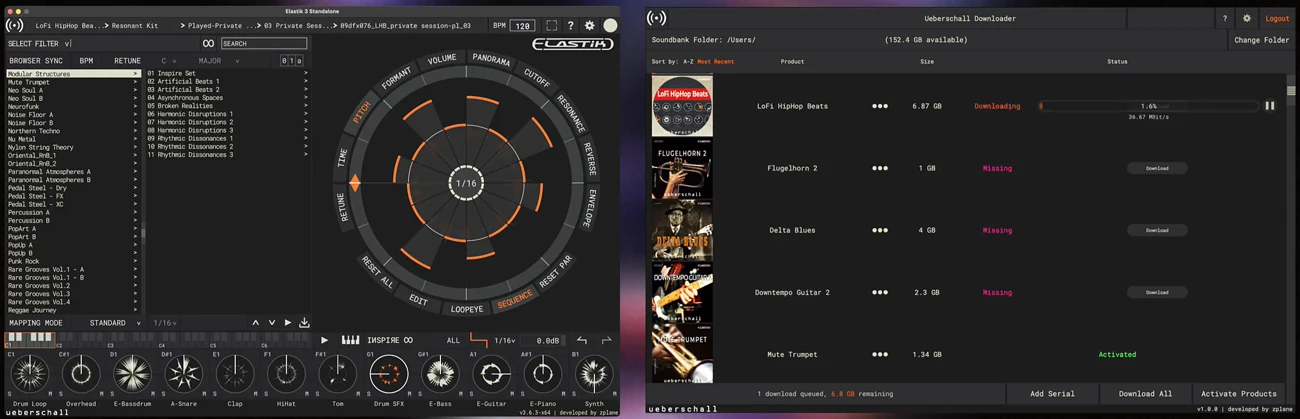Sort products by A-Z
The width and height of the screenshot is (1300, 419).
coord(687,62)
